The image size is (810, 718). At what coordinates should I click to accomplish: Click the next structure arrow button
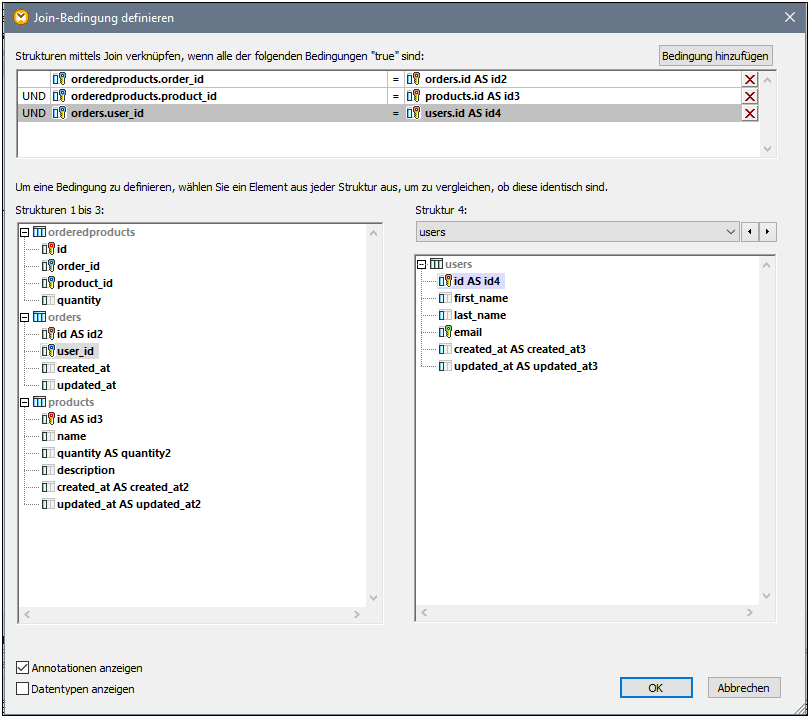tap(767, 232)
